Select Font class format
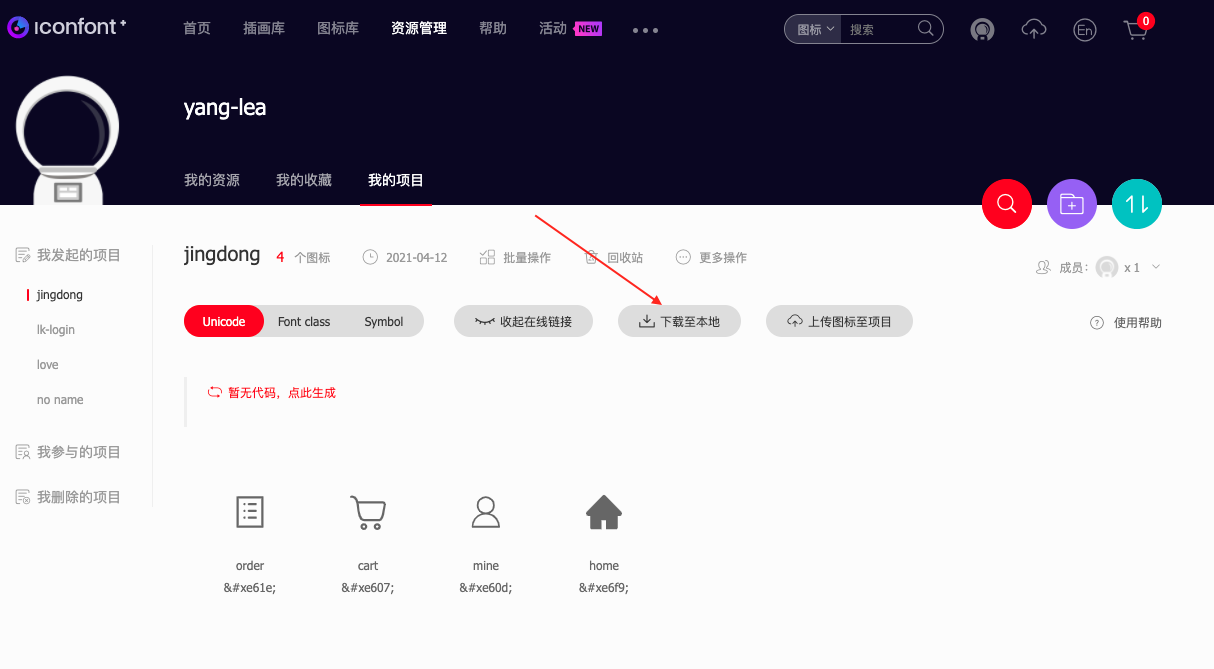Viewport: 1214px width, 669px height. 304,321
